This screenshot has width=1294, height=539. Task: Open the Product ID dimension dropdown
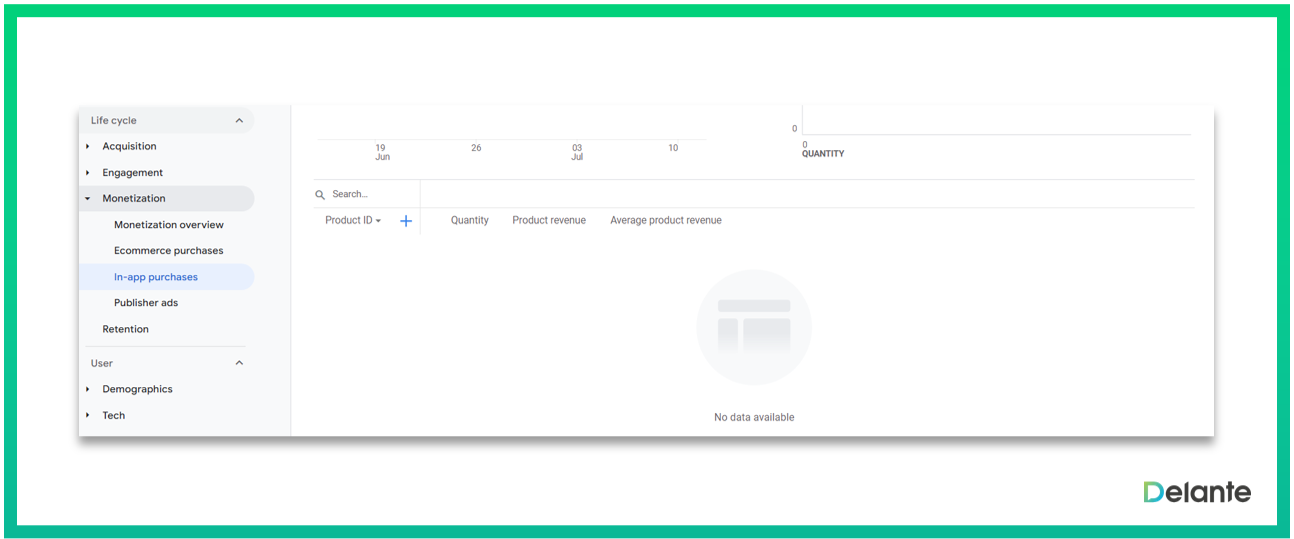353,221
